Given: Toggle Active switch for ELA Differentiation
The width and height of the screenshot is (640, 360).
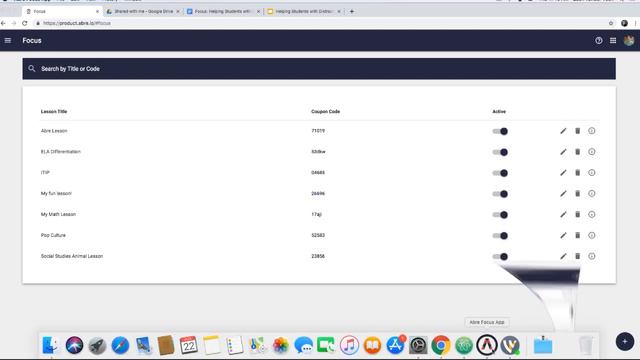Looking at the screenshot, I should (x=500, y=152).
